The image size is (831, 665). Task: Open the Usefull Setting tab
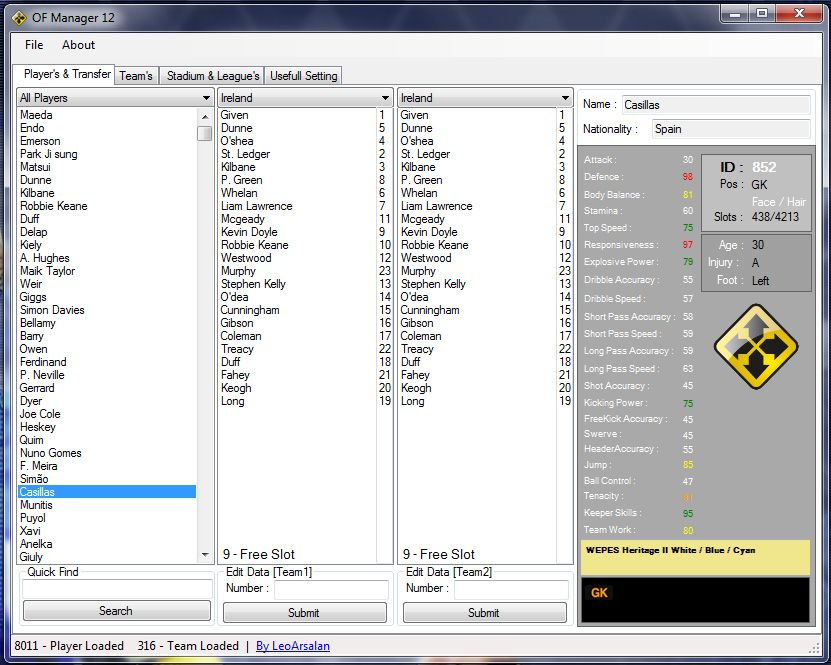coord(304,76)
